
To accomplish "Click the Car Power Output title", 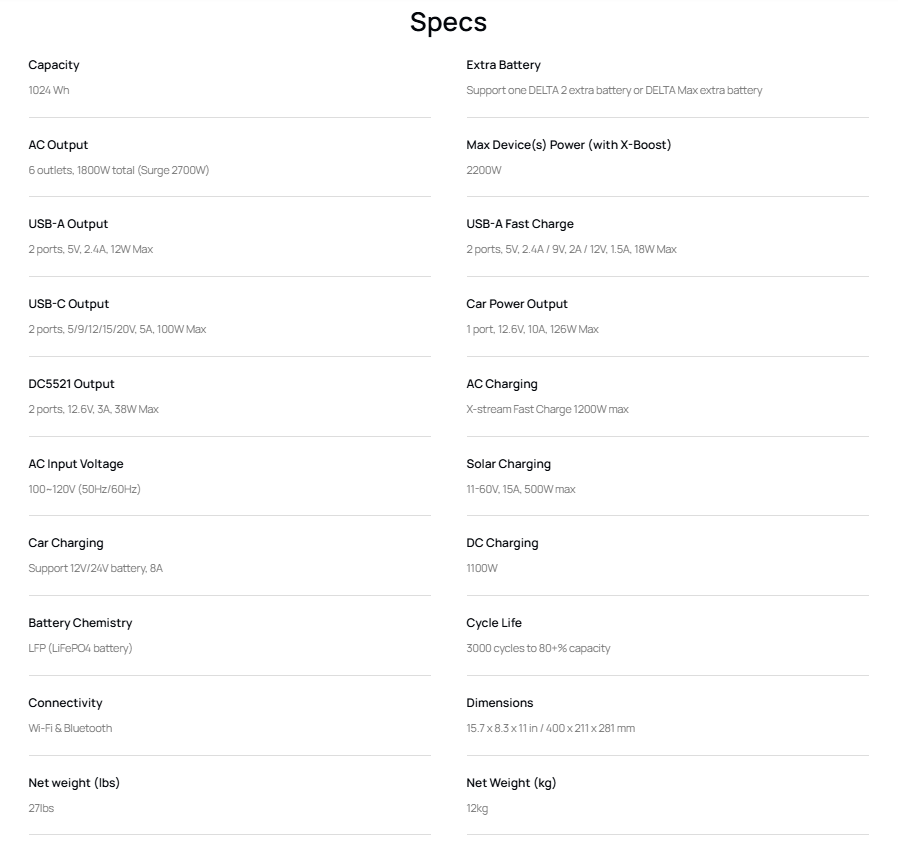I will point(517,304).
